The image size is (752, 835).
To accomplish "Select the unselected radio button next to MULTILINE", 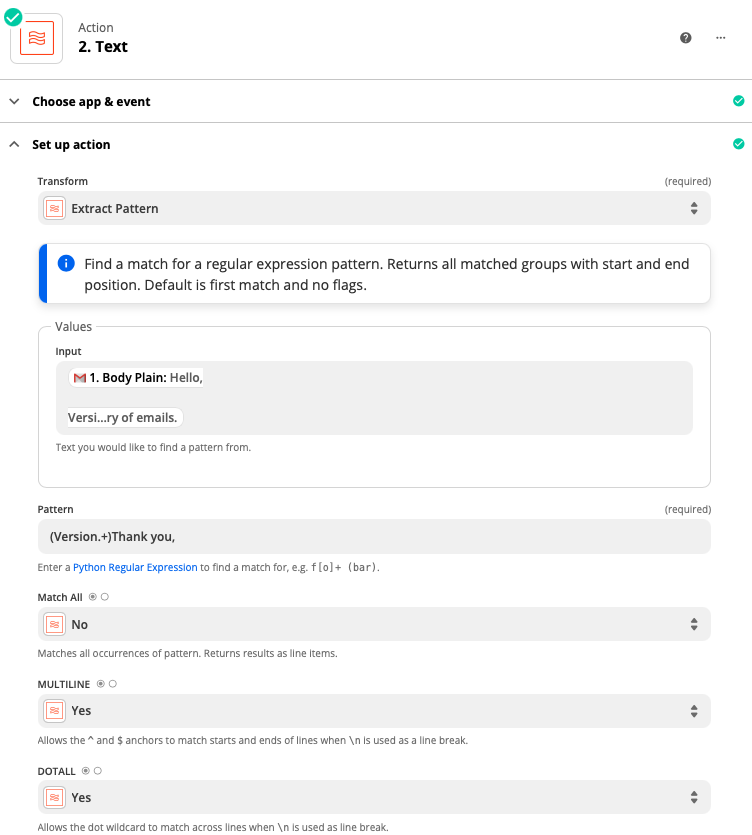I will click(112, 684).
